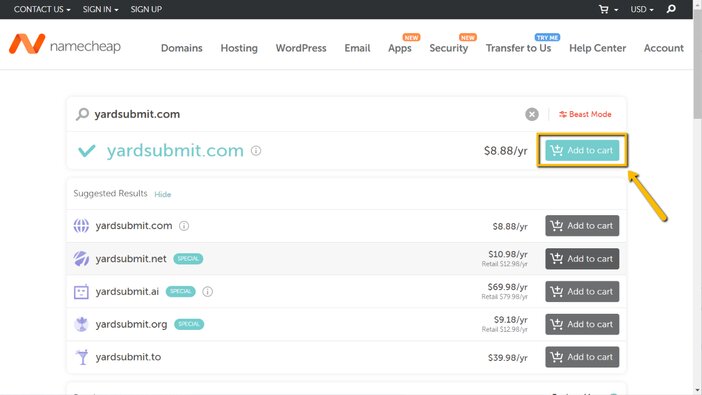Click the Namecheap logo

pyautogui.click(x=65, y=44)
